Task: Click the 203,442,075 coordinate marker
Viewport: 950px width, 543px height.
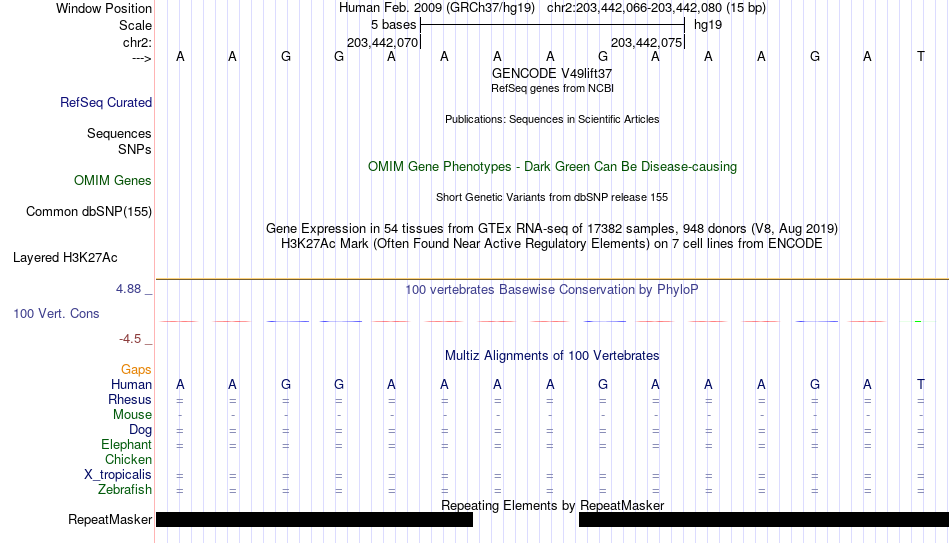Action: point(646,42)
